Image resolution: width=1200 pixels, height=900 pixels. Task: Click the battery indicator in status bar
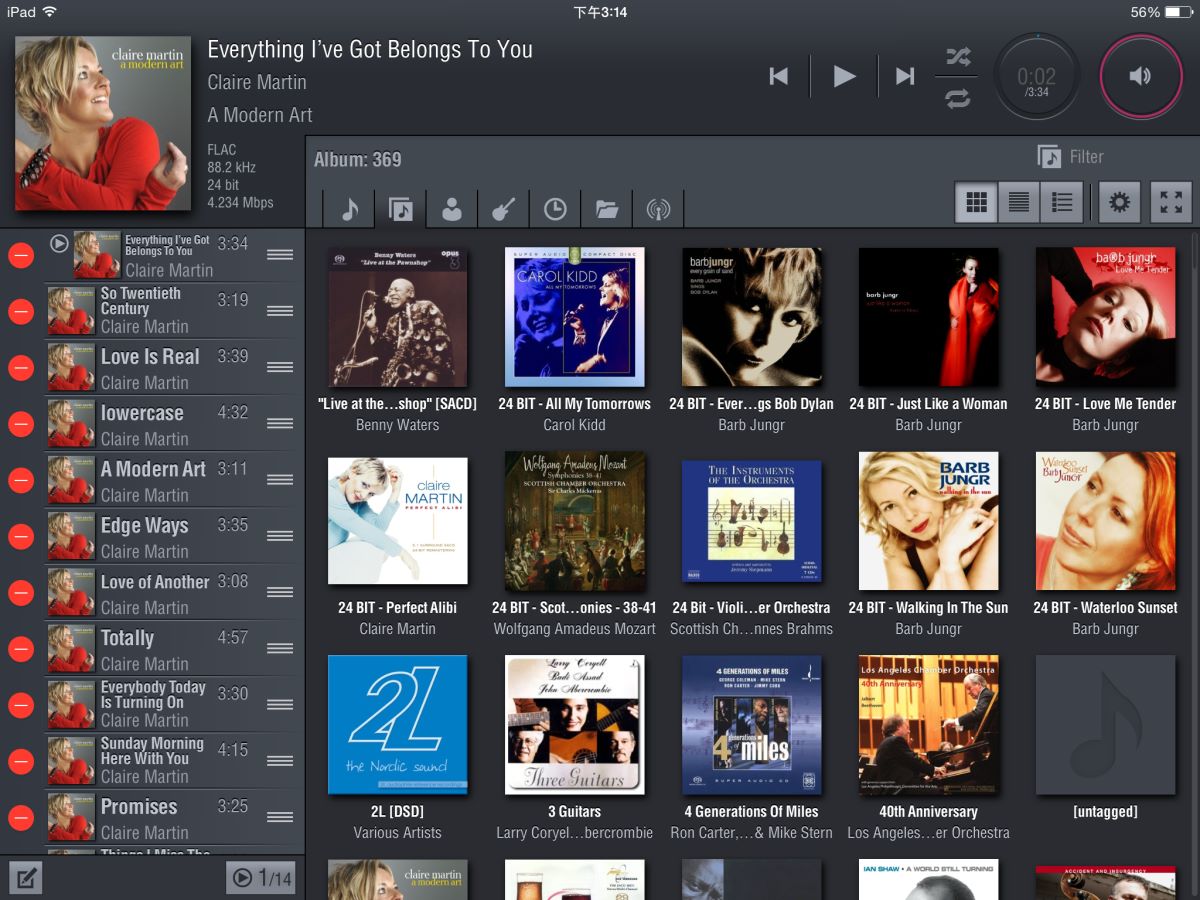[x=1179, y=12]
